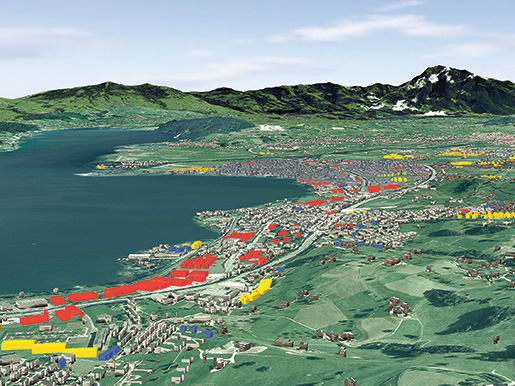Select the blue building beside the long yellow block
Viewport: 515px width, 386px height.
109,353
